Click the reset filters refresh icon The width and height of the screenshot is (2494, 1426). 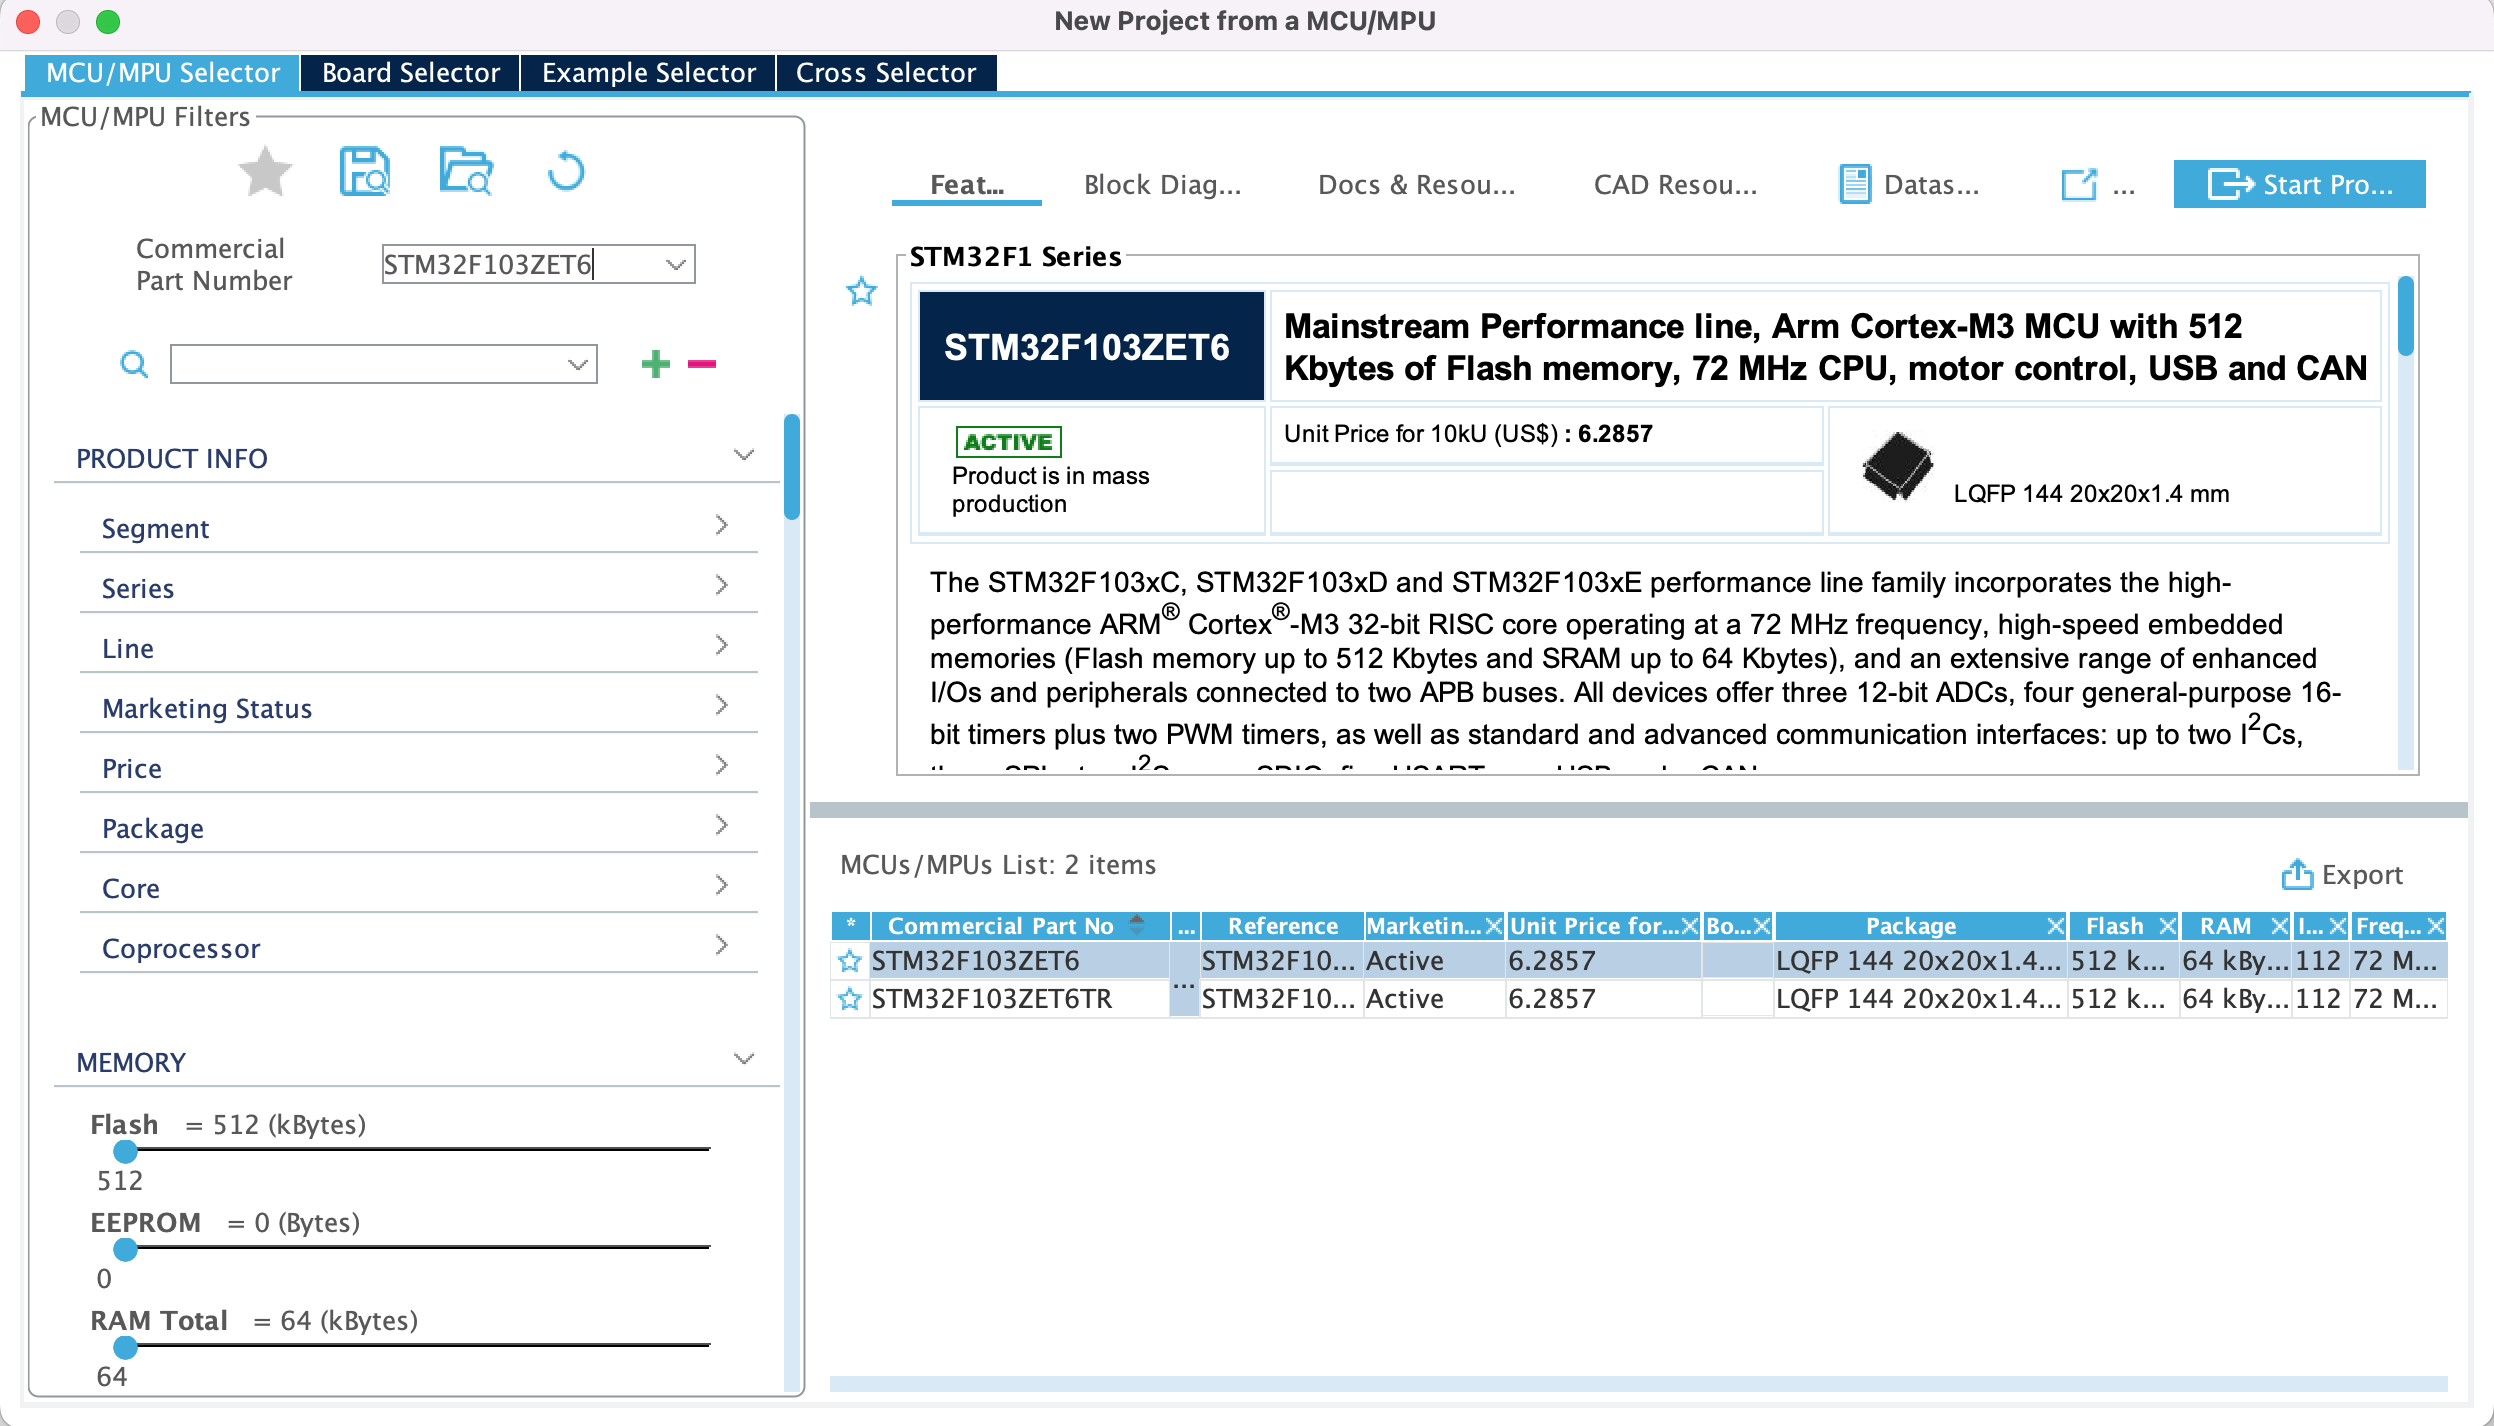(x=566, y=172)
